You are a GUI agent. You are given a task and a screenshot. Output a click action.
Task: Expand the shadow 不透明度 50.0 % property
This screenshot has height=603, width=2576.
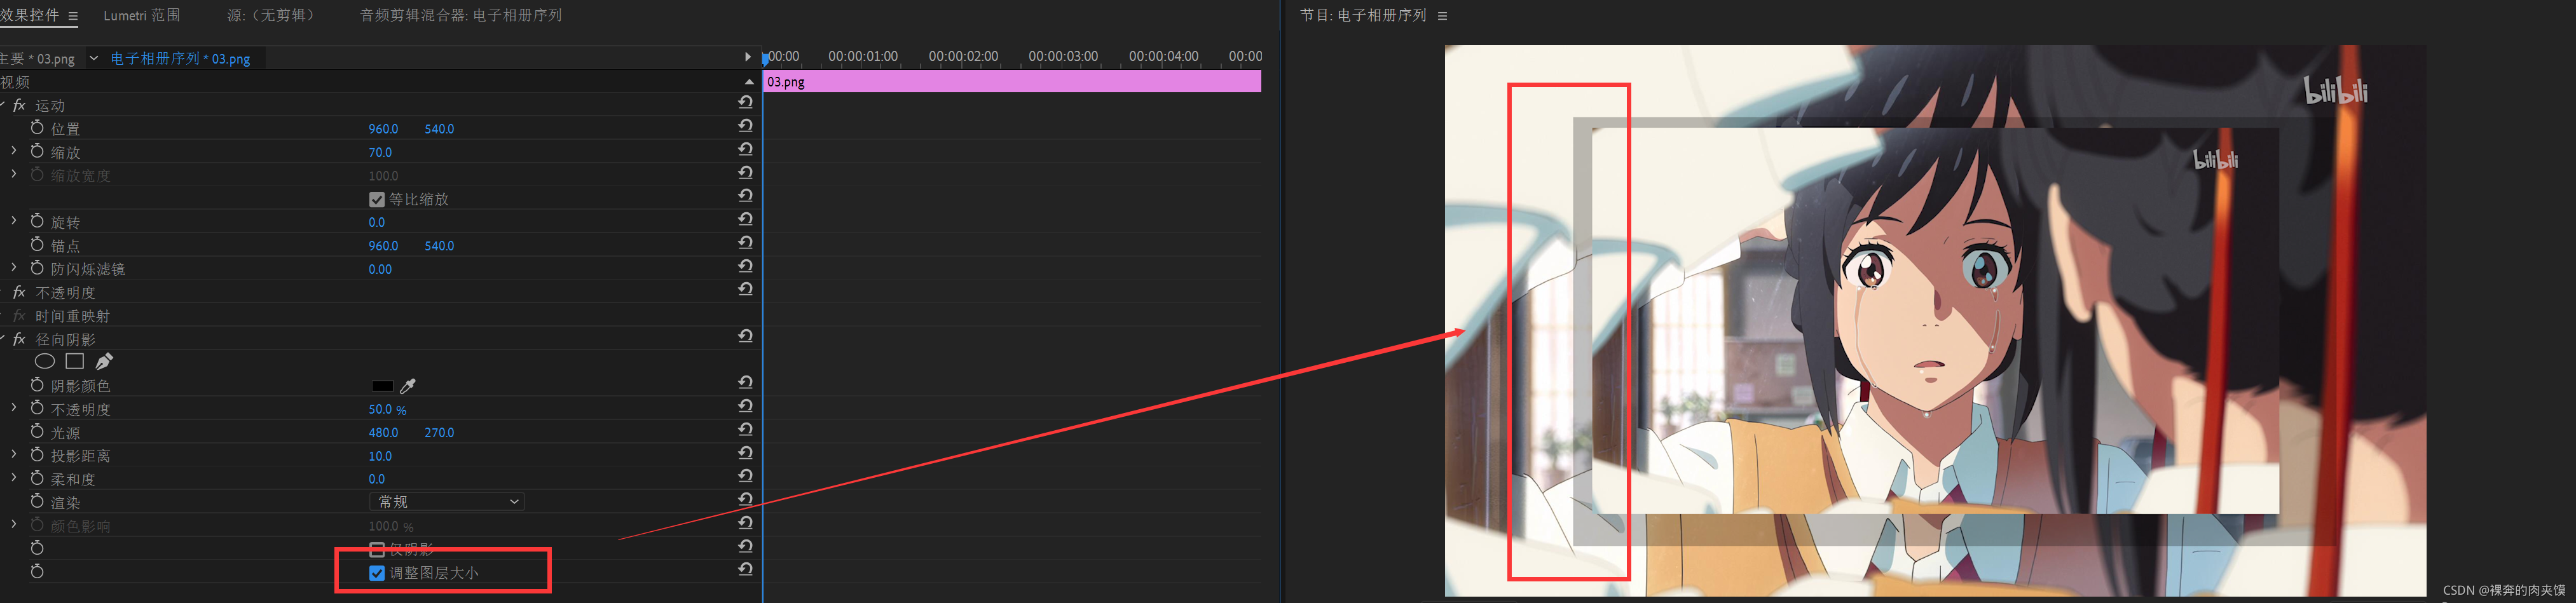tap(13, 408)
